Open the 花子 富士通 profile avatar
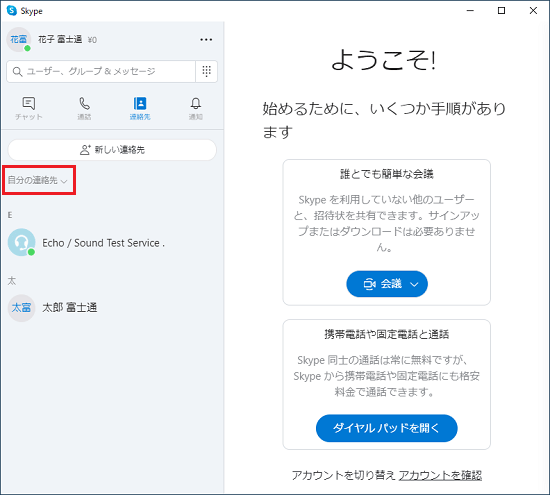The image size is (550, 495). (19, 39)
